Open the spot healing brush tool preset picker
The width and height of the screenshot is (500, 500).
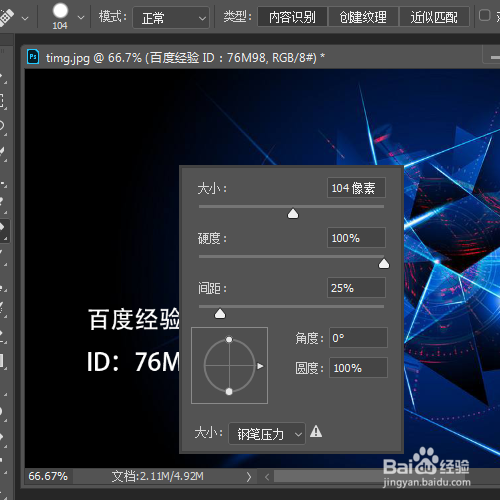coord(7,17)
